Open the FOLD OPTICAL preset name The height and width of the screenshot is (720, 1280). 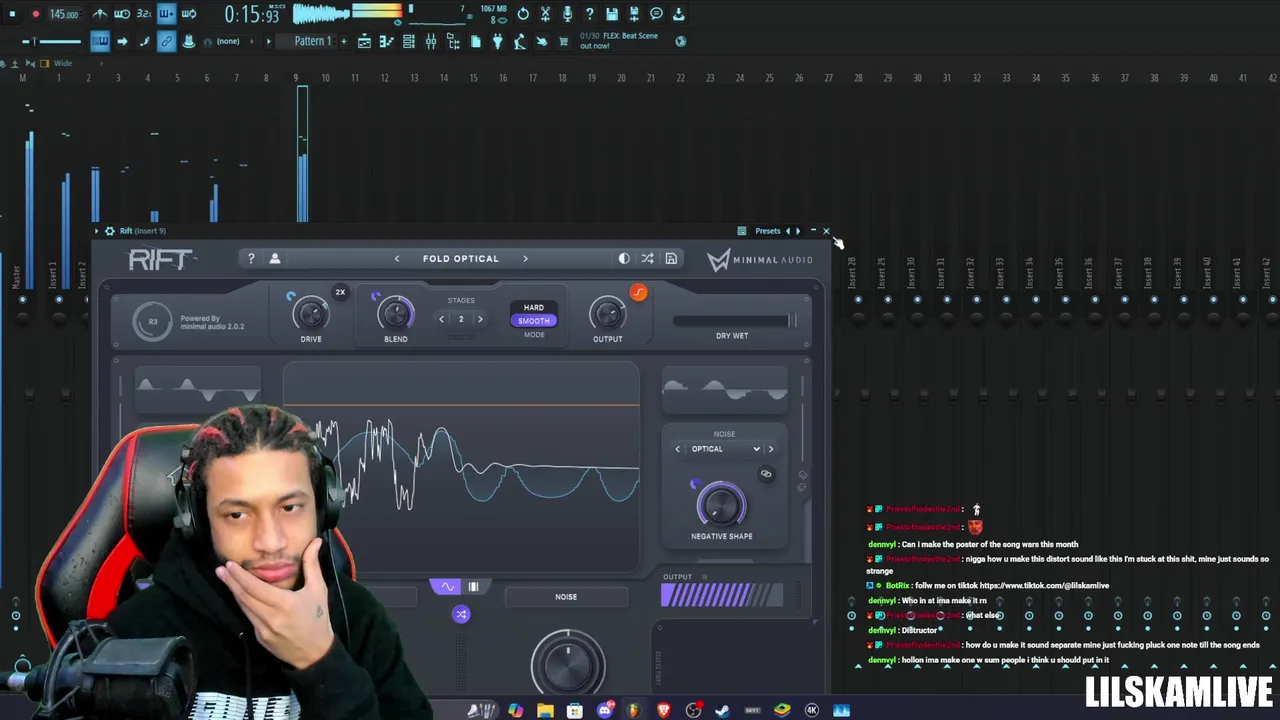click(460, 259)
